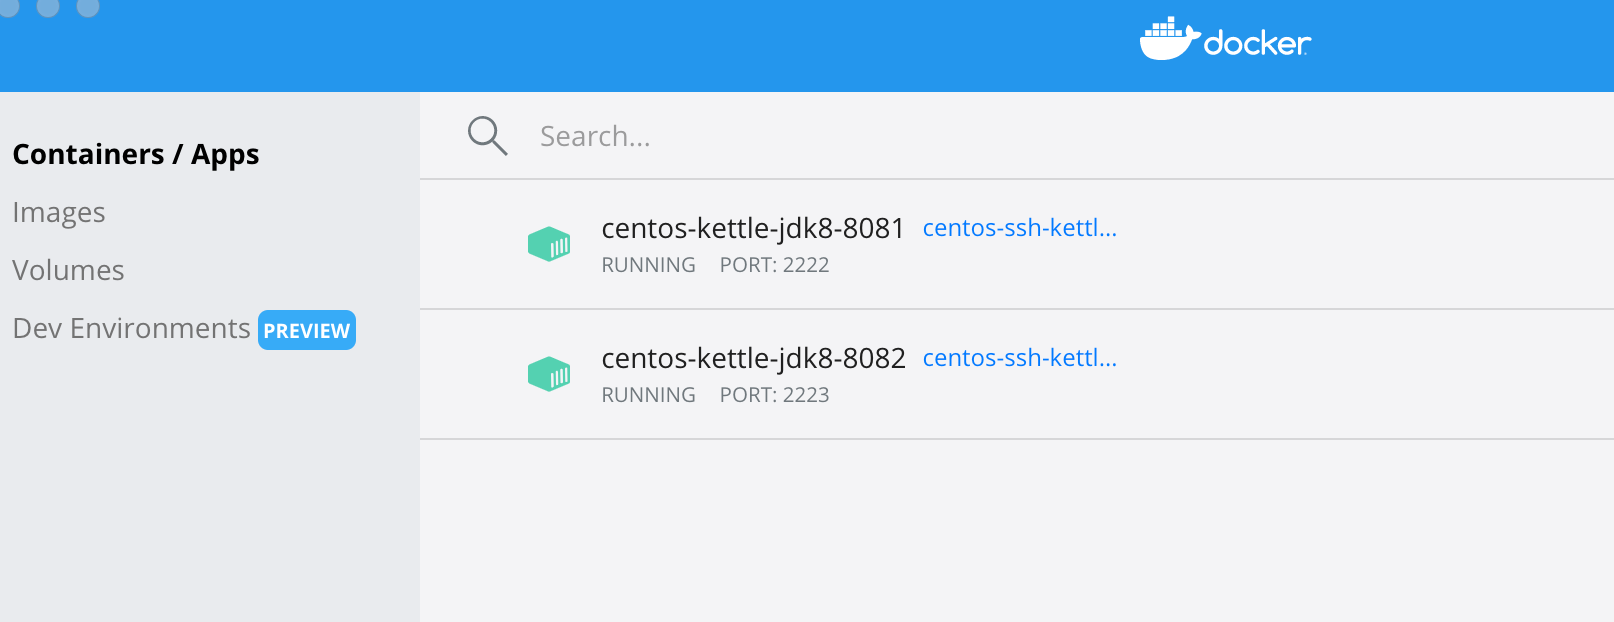Select the centos-kettle-jdk8-8082 container name
The width and height of the screenshot is (1614, 622).
(x=753, y=359)
